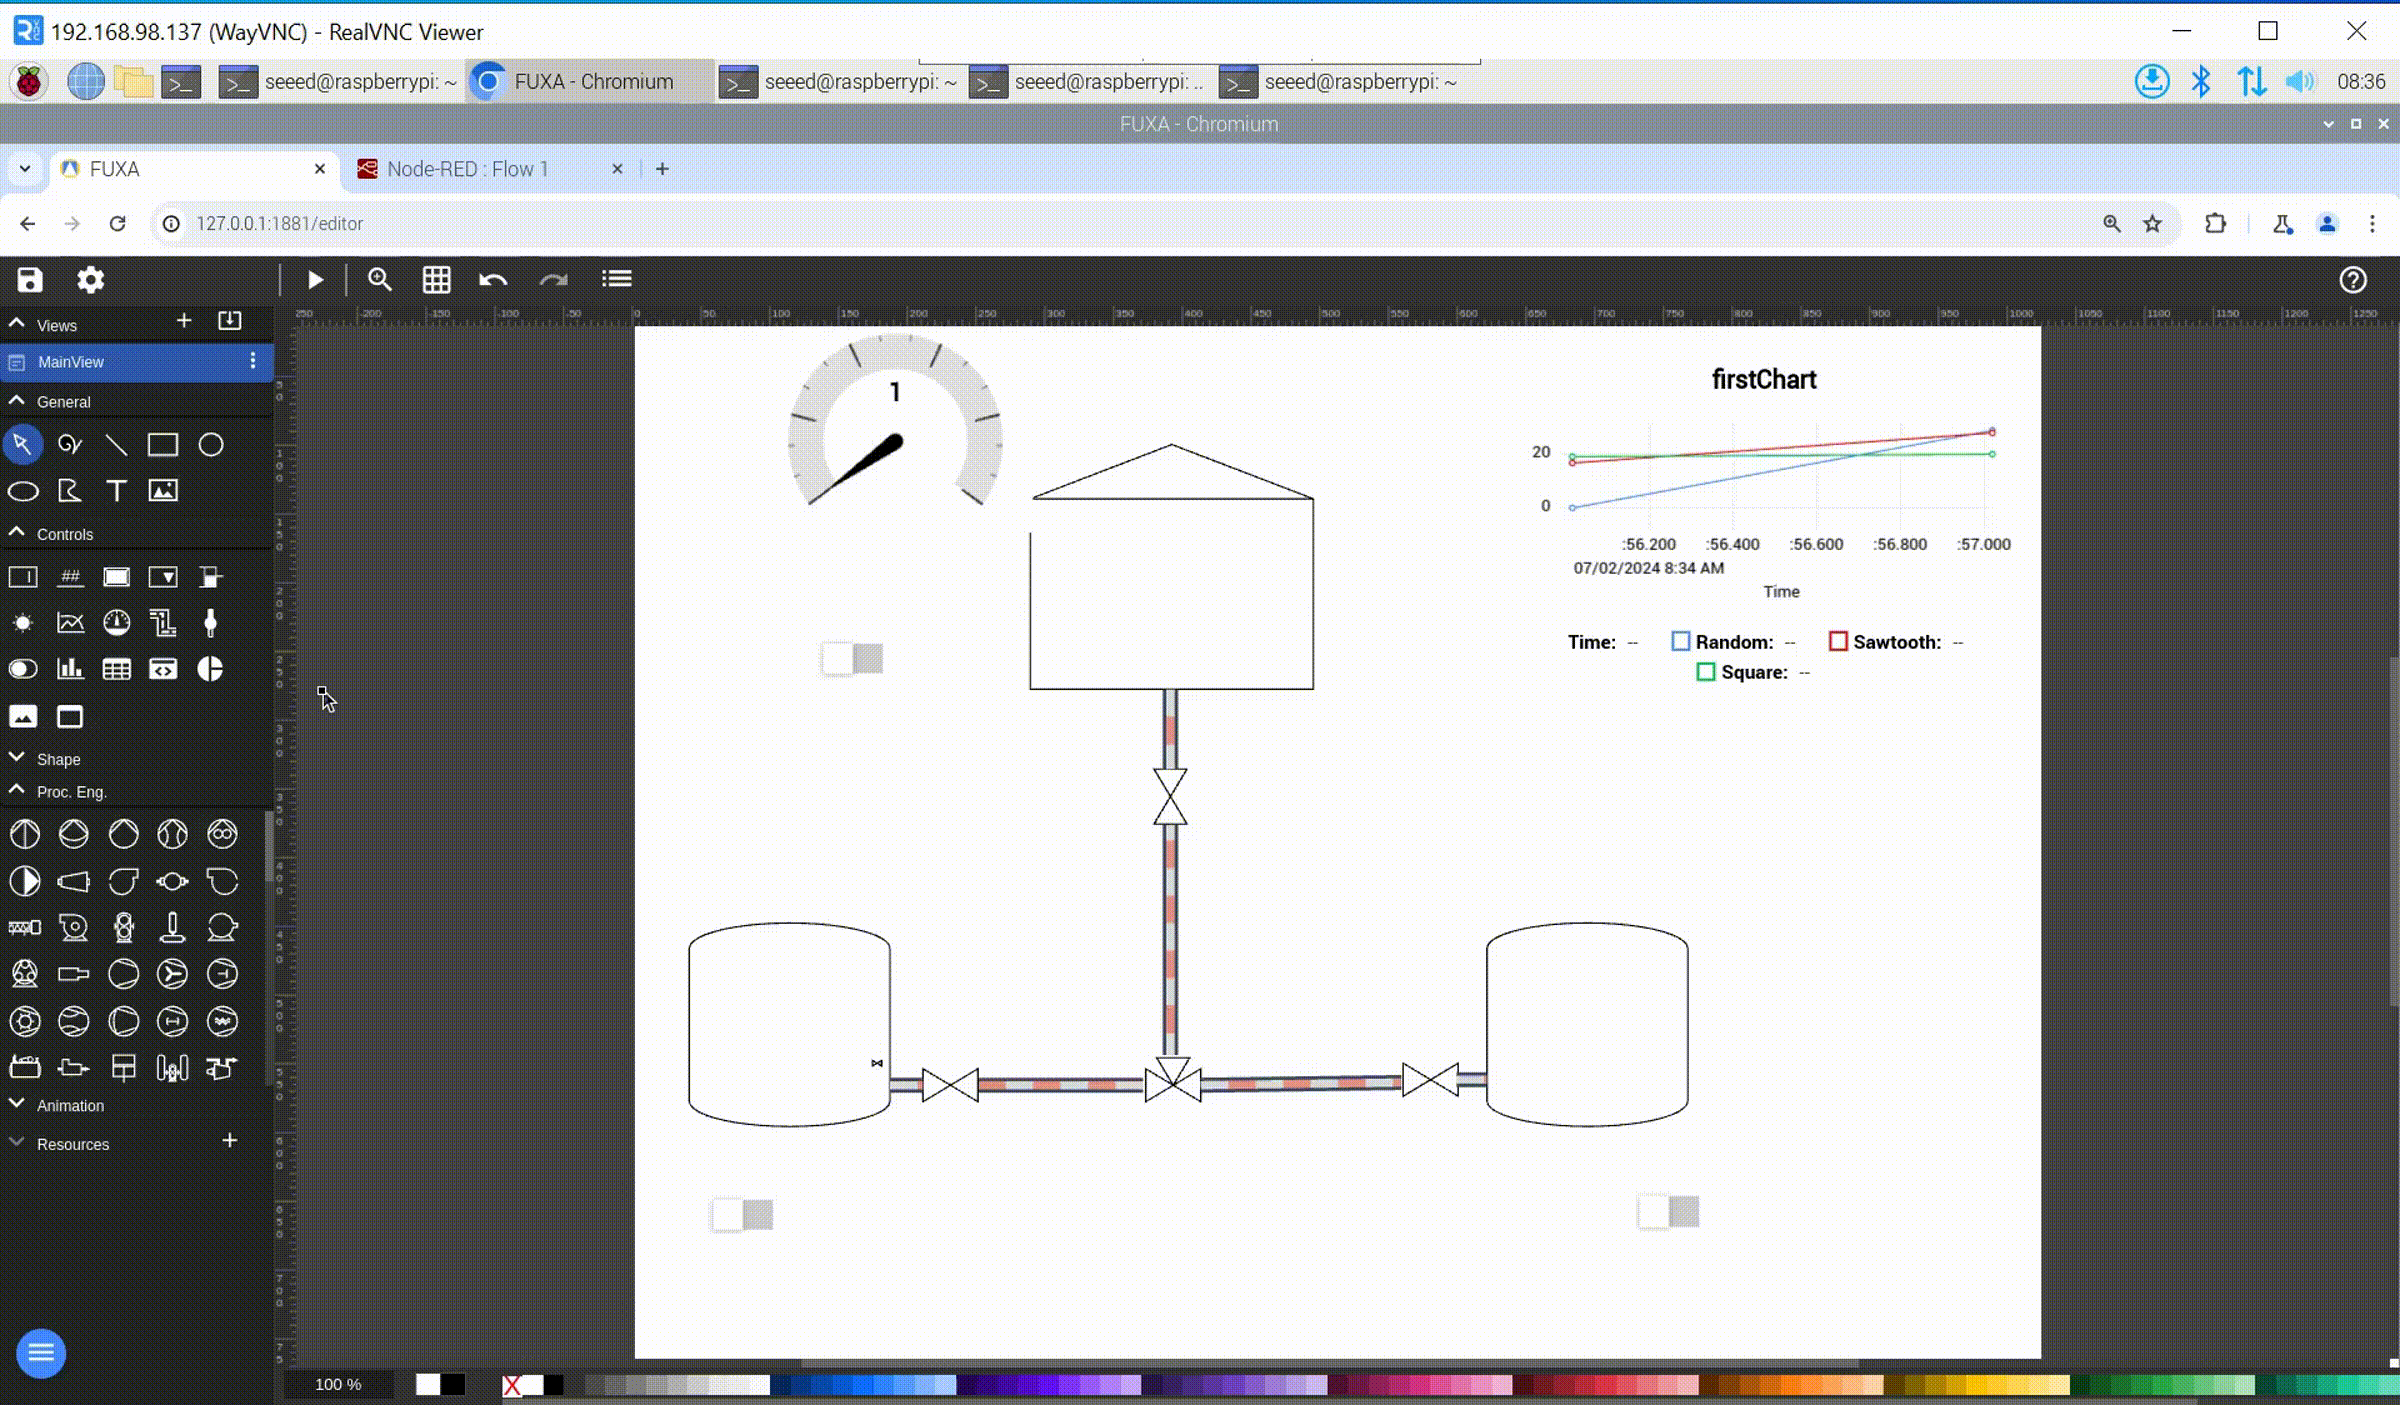The width and height of the screenshot is (2400, 1405).
Task: Click the Undo arrow in the toolbar
Action: (493, 280)
